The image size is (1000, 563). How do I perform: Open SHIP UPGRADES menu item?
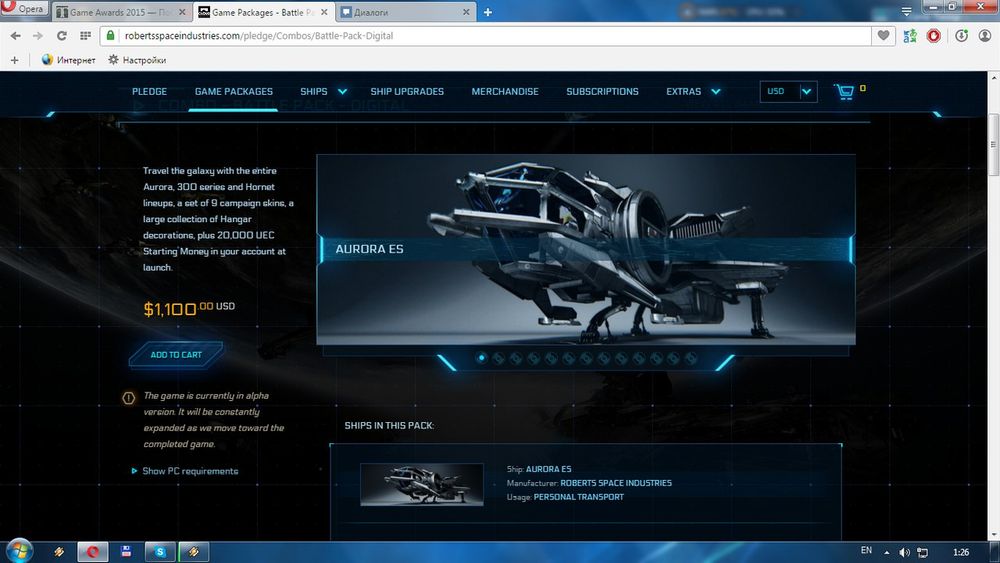[x=407, y=92]
